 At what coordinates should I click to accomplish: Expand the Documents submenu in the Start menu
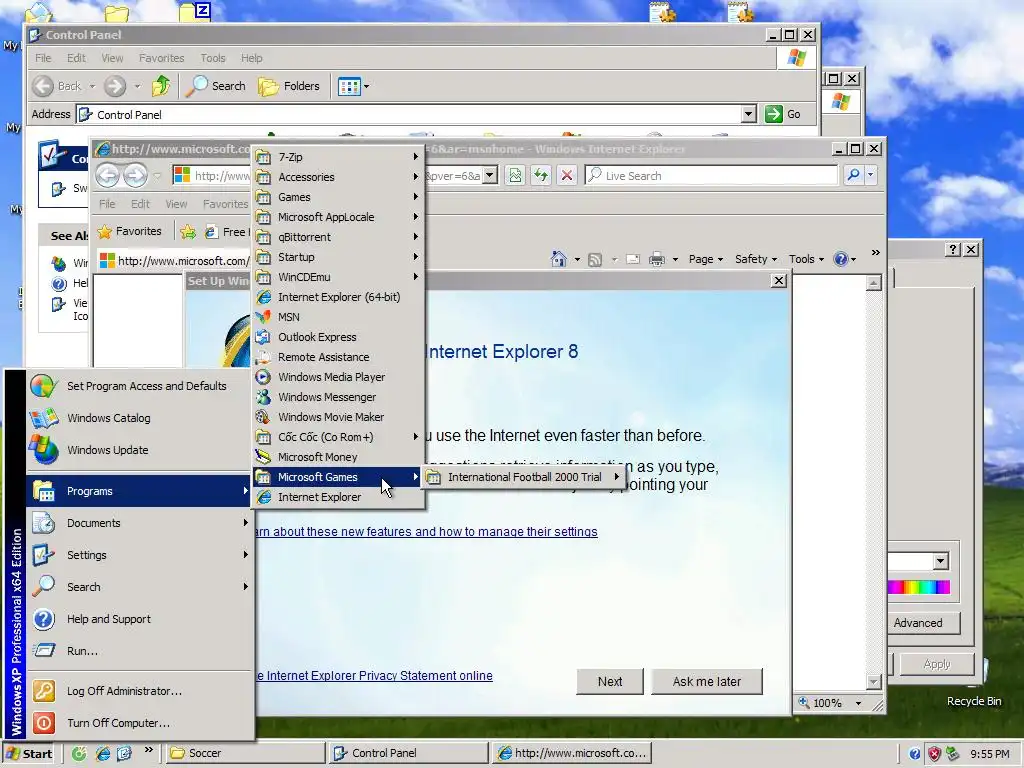tap(246, 522)
